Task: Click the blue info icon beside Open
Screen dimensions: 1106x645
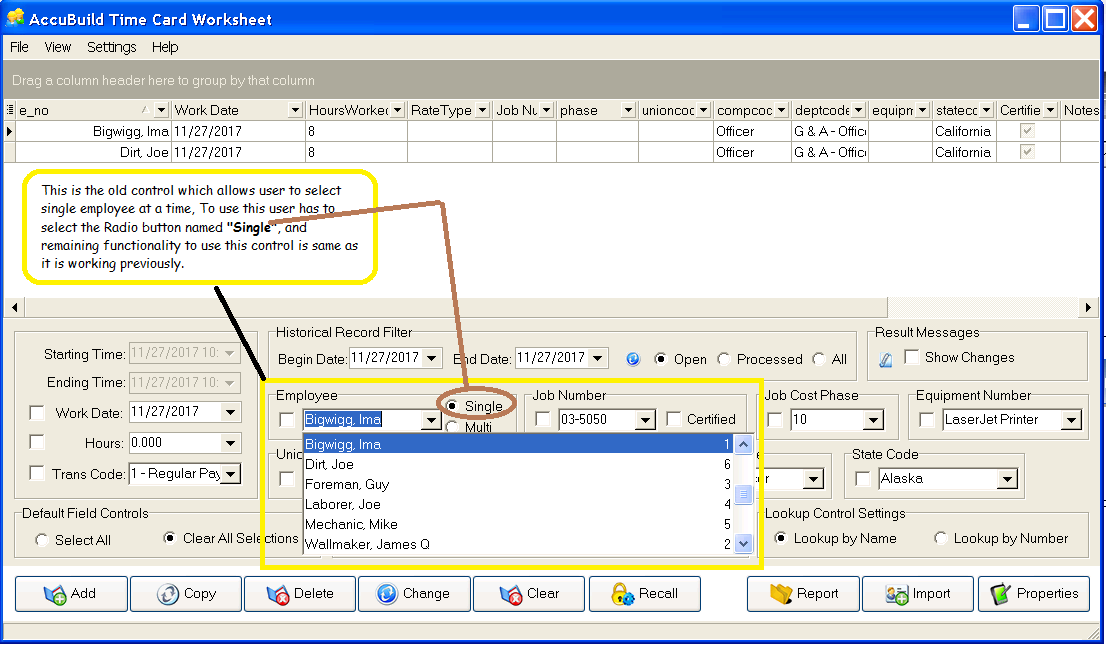Action: (633, 359)
